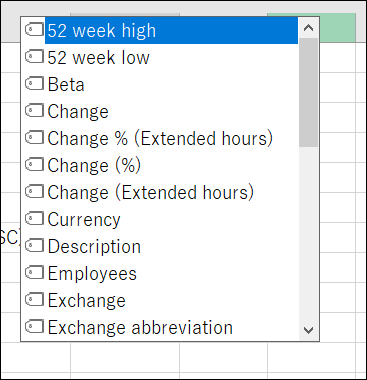Viewport: 367px width, 380px height.
Task: Pick the Change (Extended hours) field
Action: point(160,192)
